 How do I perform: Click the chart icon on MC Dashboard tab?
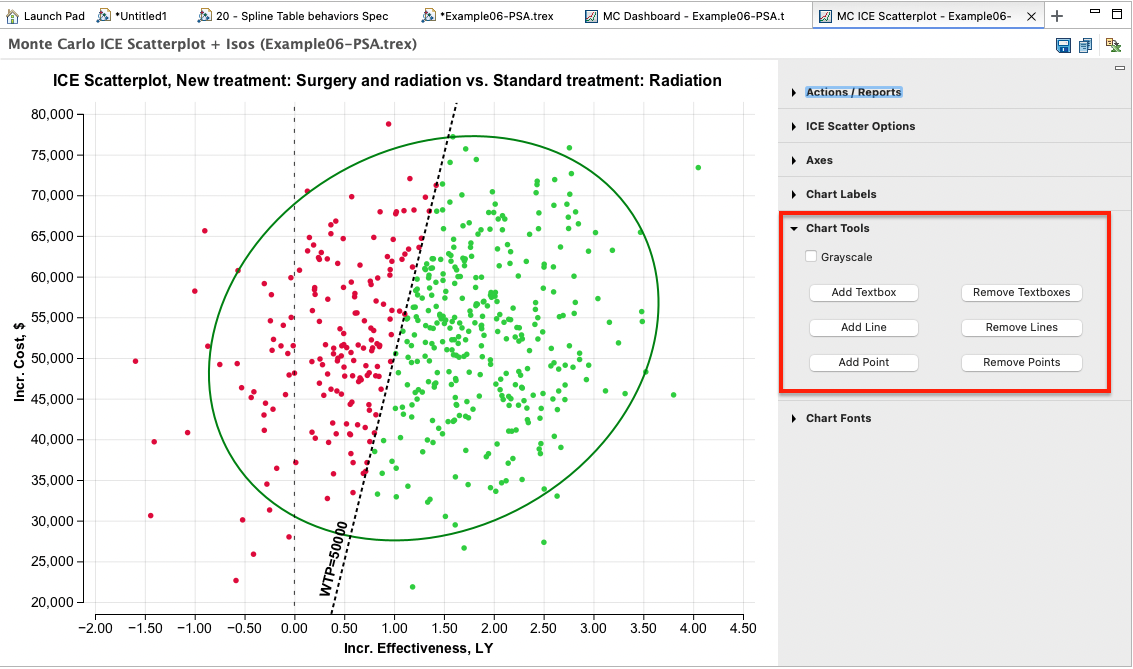[592, 15]
